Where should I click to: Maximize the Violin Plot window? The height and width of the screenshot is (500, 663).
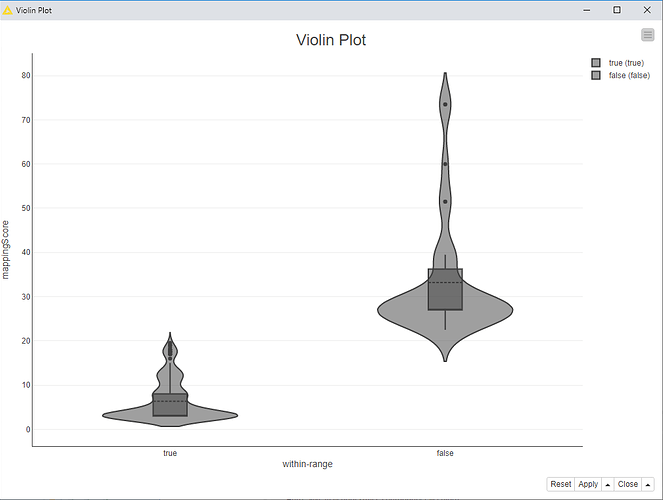click(617, 10)
